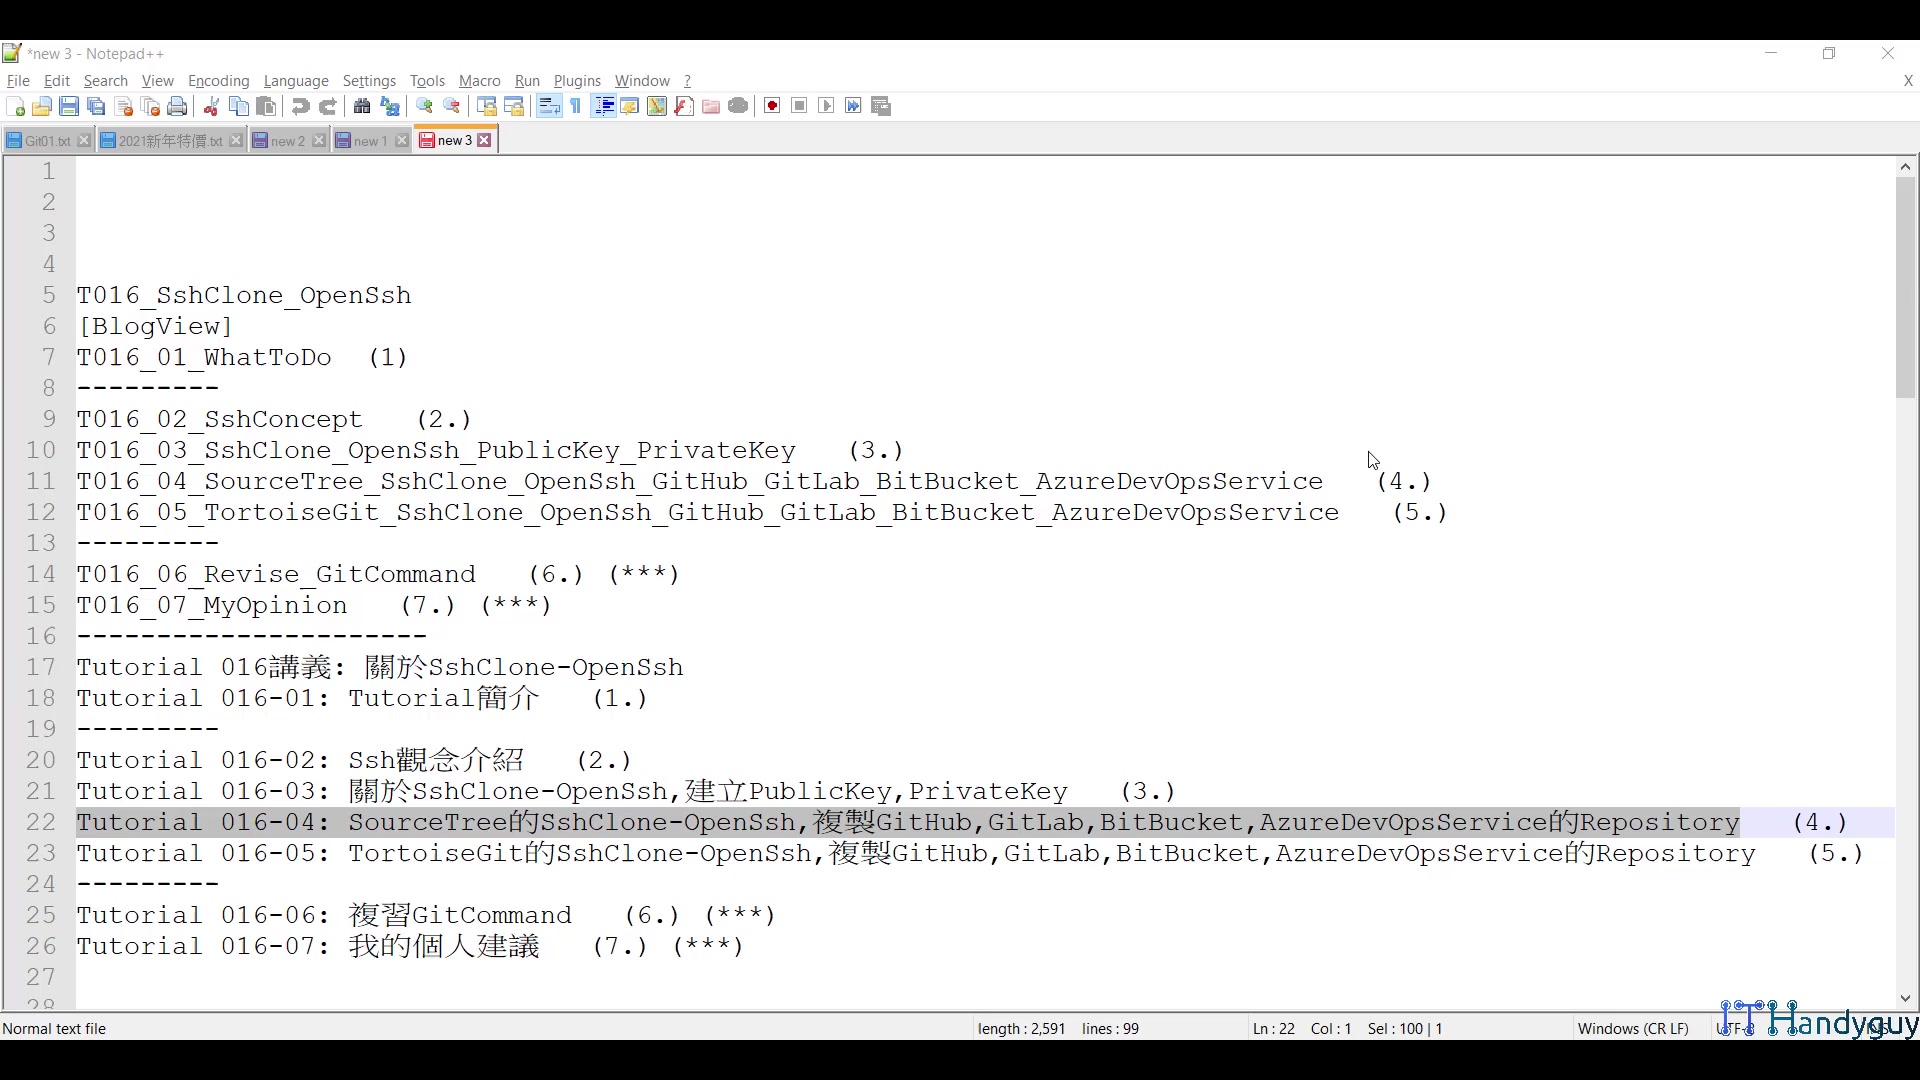Open the Document Map panel icon
1920x1080 pixels.
[x=656, y=106]
